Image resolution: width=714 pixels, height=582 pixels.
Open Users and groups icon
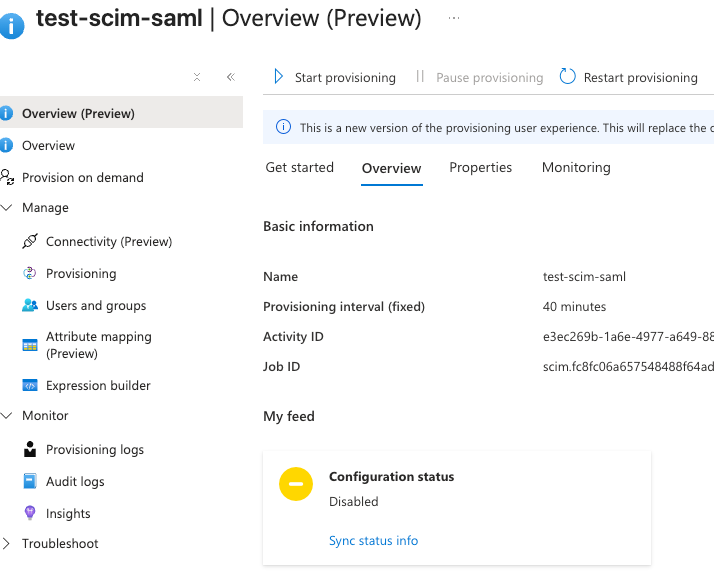(29, 306)
